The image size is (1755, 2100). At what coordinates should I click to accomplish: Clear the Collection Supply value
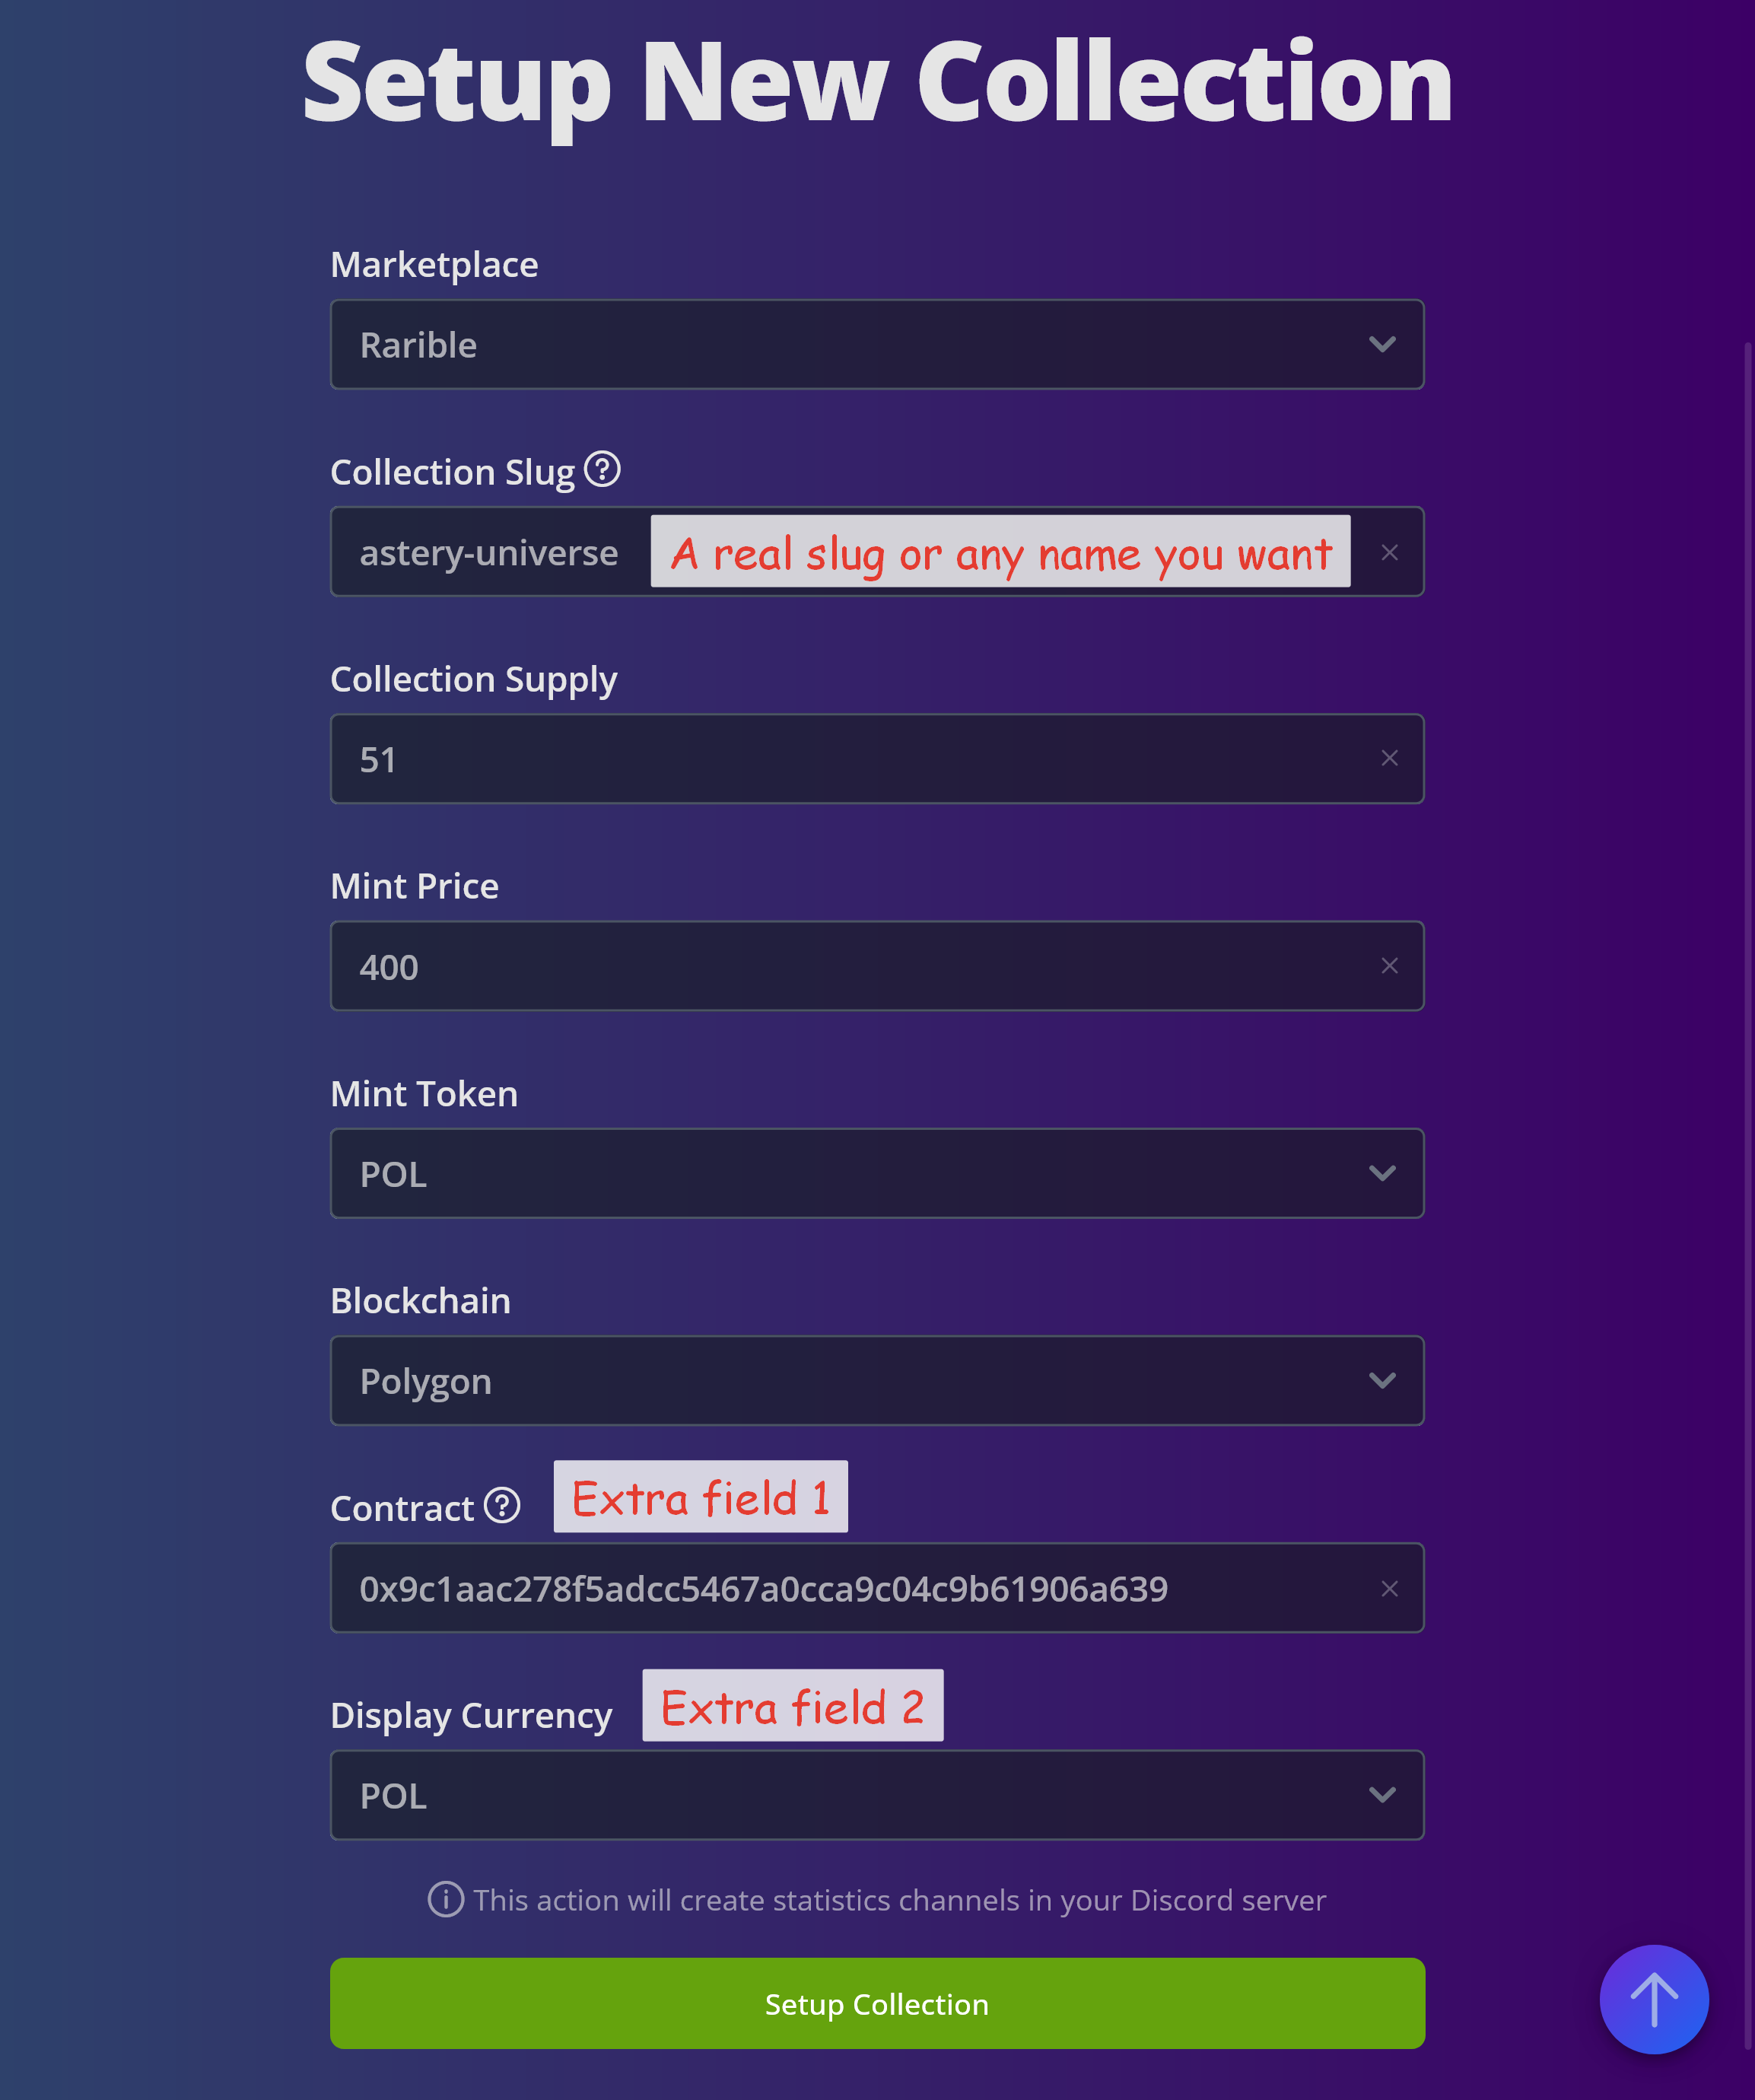point(1389,758)
